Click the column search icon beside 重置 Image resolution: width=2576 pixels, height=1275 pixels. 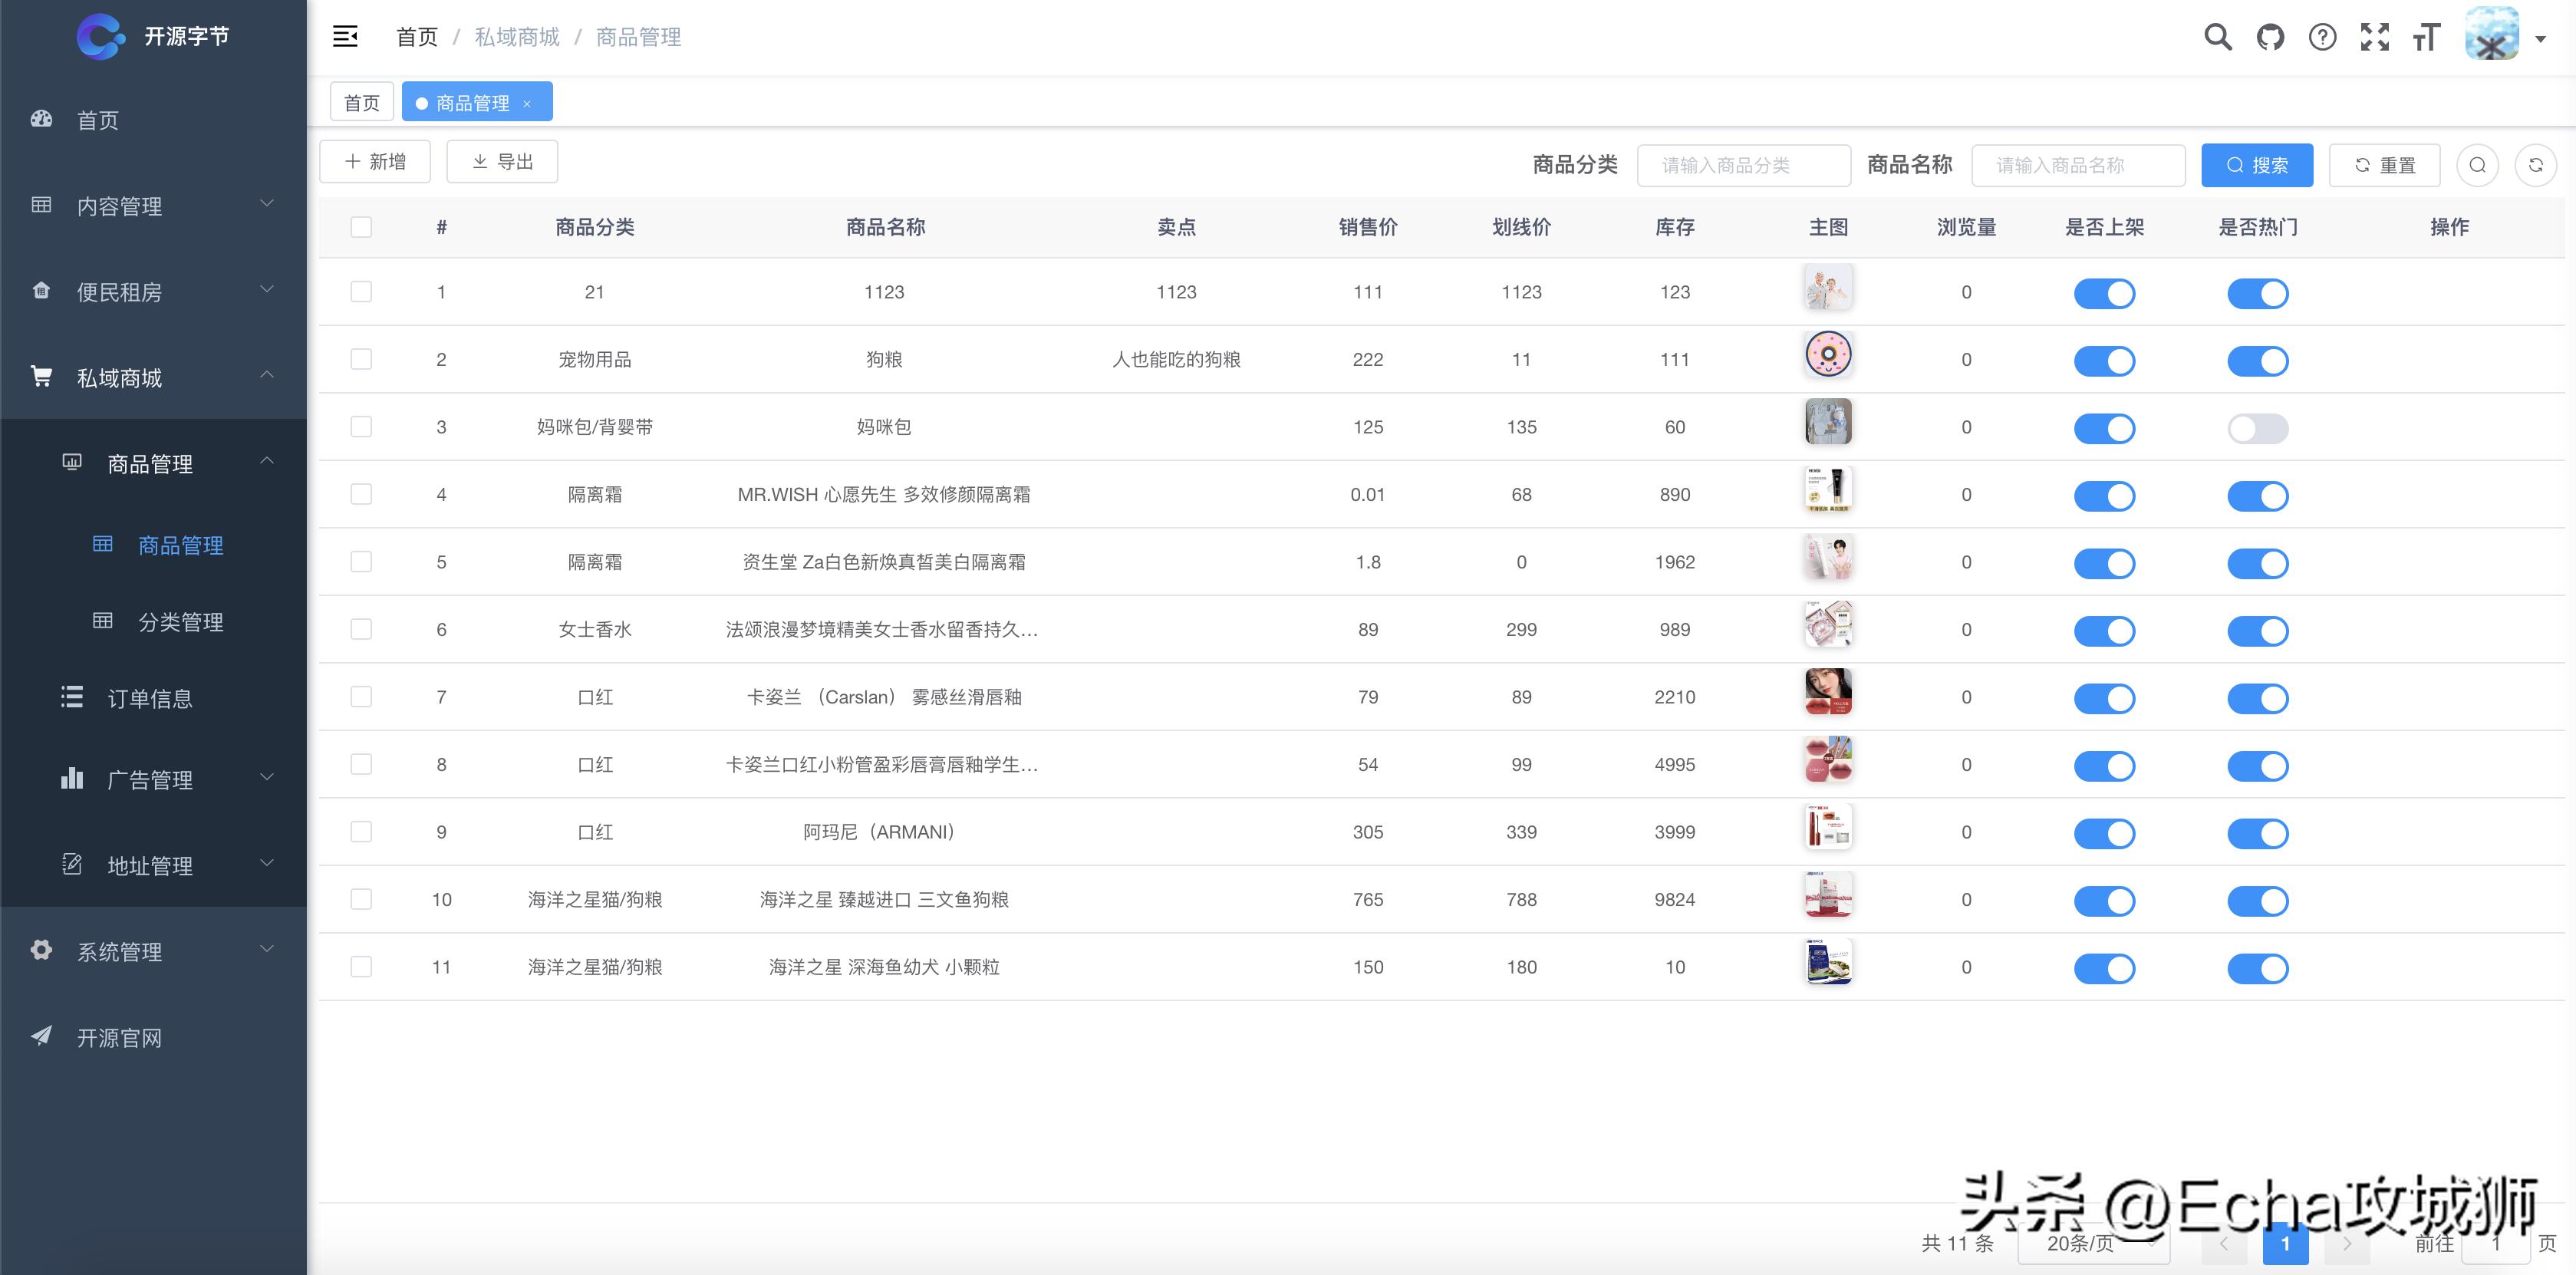2477,164
